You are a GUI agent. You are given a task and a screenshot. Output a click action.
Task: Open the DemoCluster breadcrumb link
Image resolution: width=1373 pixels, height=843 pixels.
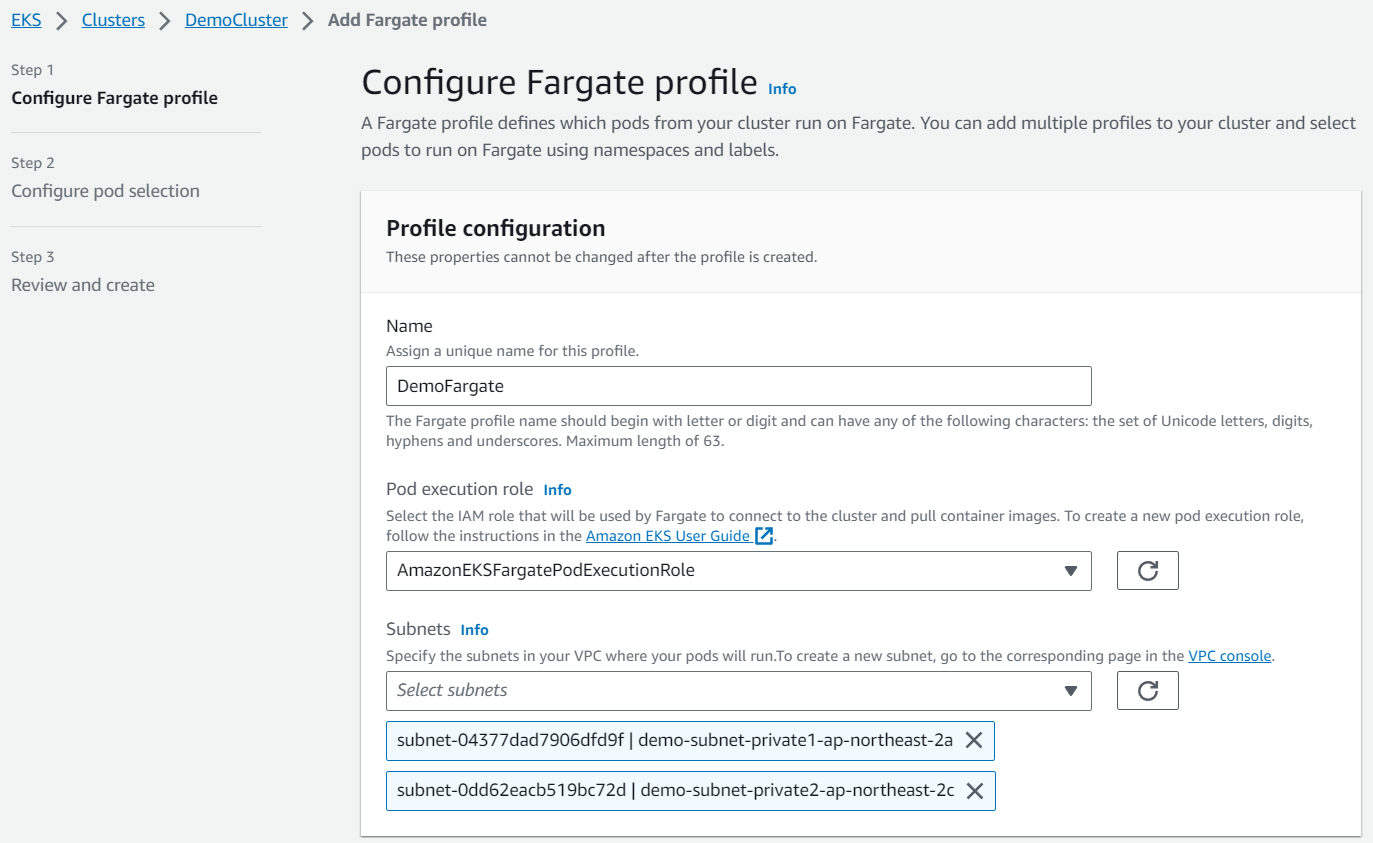(236, 20)
